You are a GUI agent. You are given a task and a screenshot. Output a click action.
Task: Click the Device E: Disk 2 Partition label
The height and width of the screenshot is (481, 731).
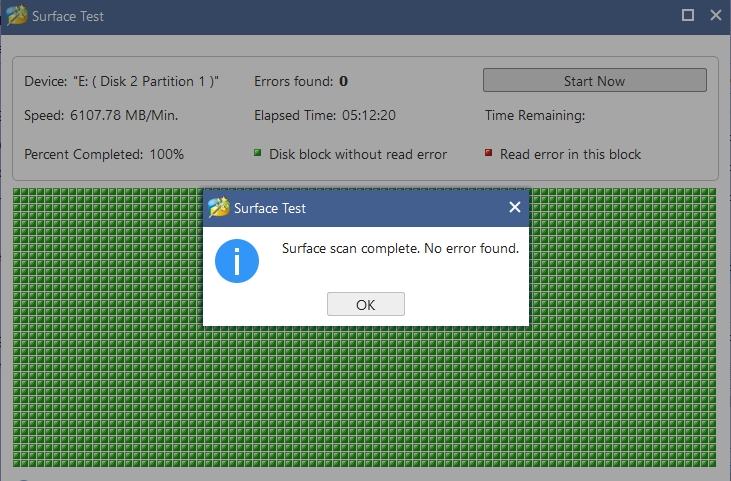121,82
